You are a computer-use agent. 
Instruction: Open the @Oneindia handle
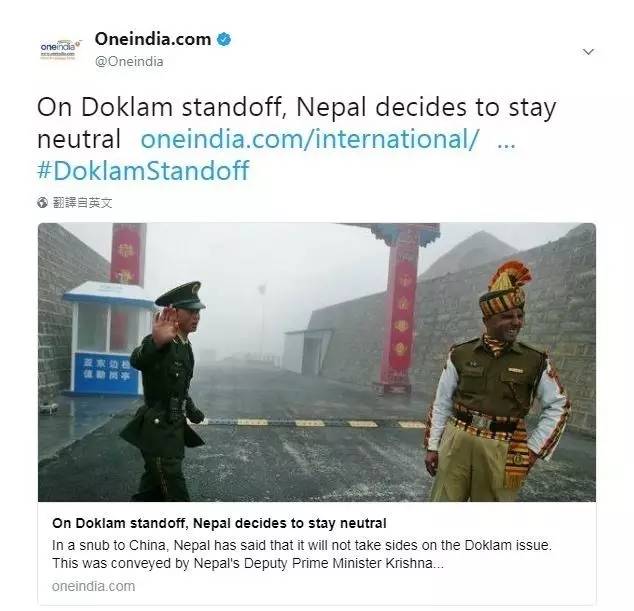[x=129, y=61]
